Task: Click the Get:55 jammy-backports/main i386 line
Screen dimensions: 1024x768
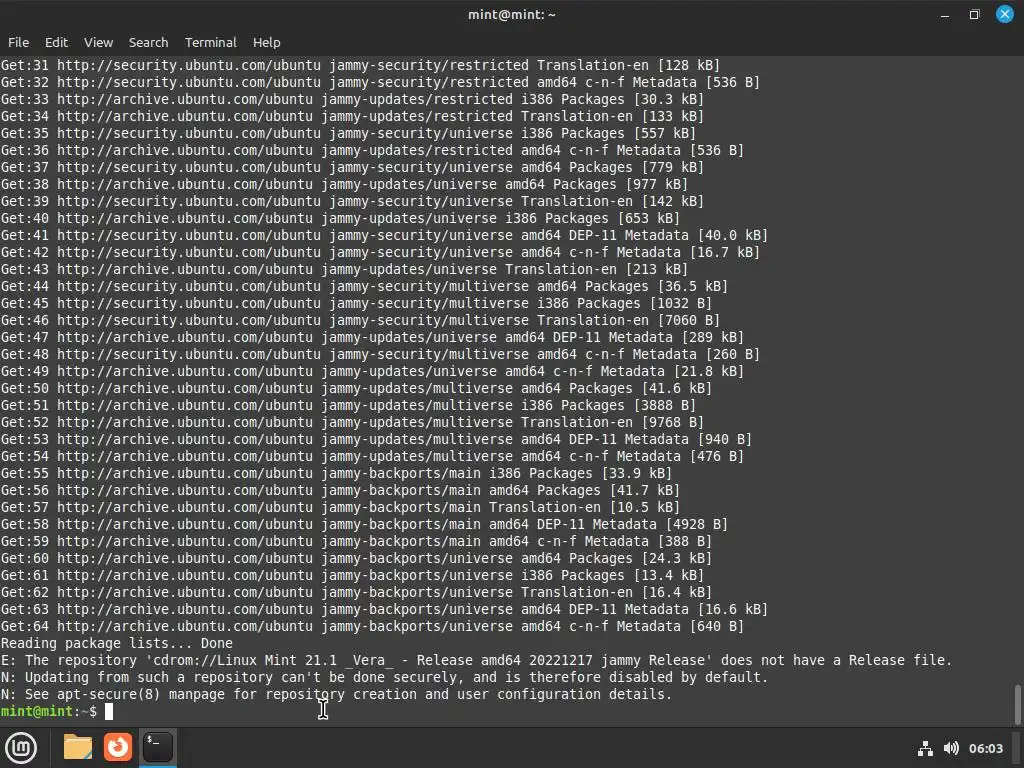Action: coord(336,473)
